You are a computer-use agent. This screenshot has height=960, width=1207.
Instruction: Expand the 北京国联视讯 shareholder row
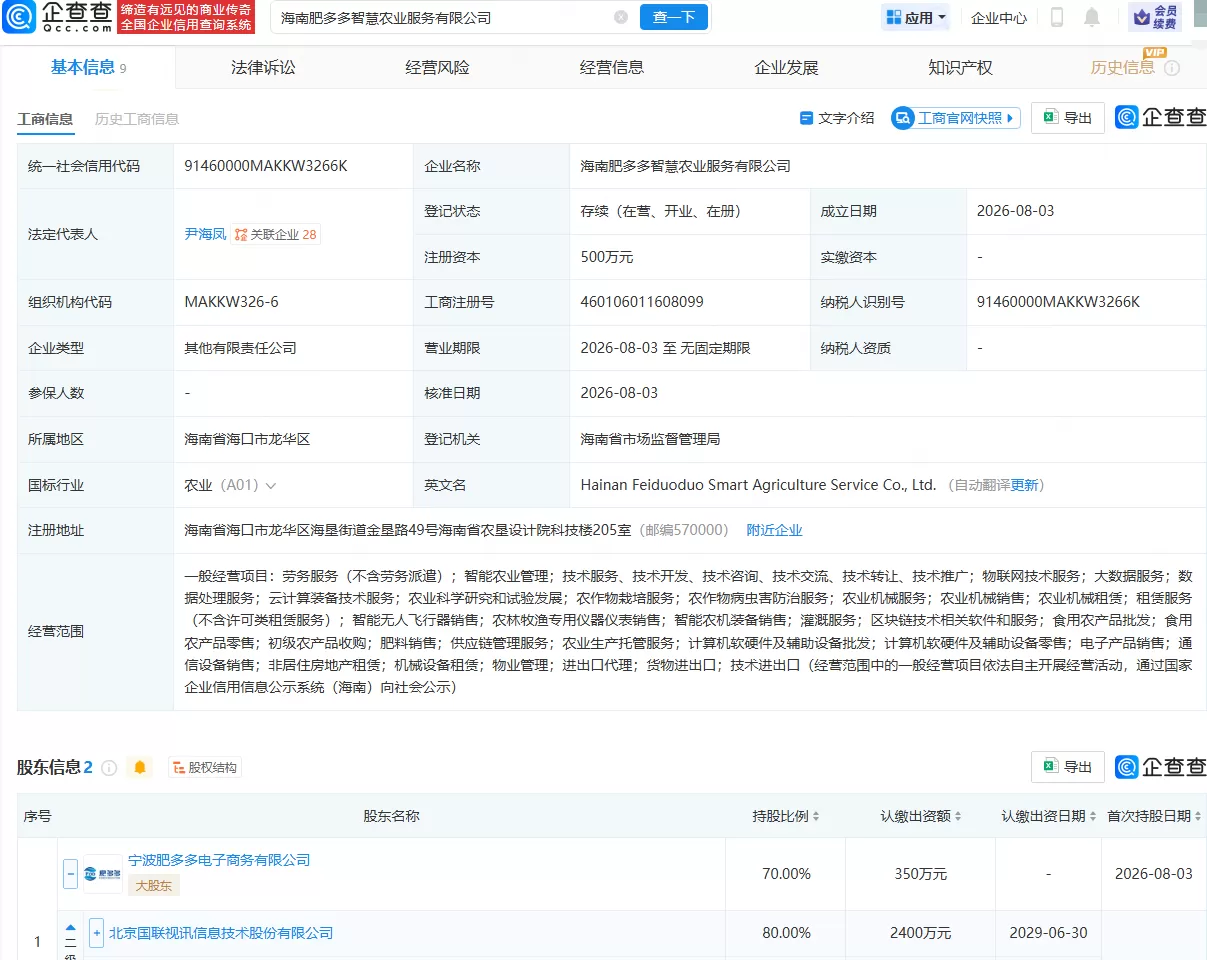point(96,933)
